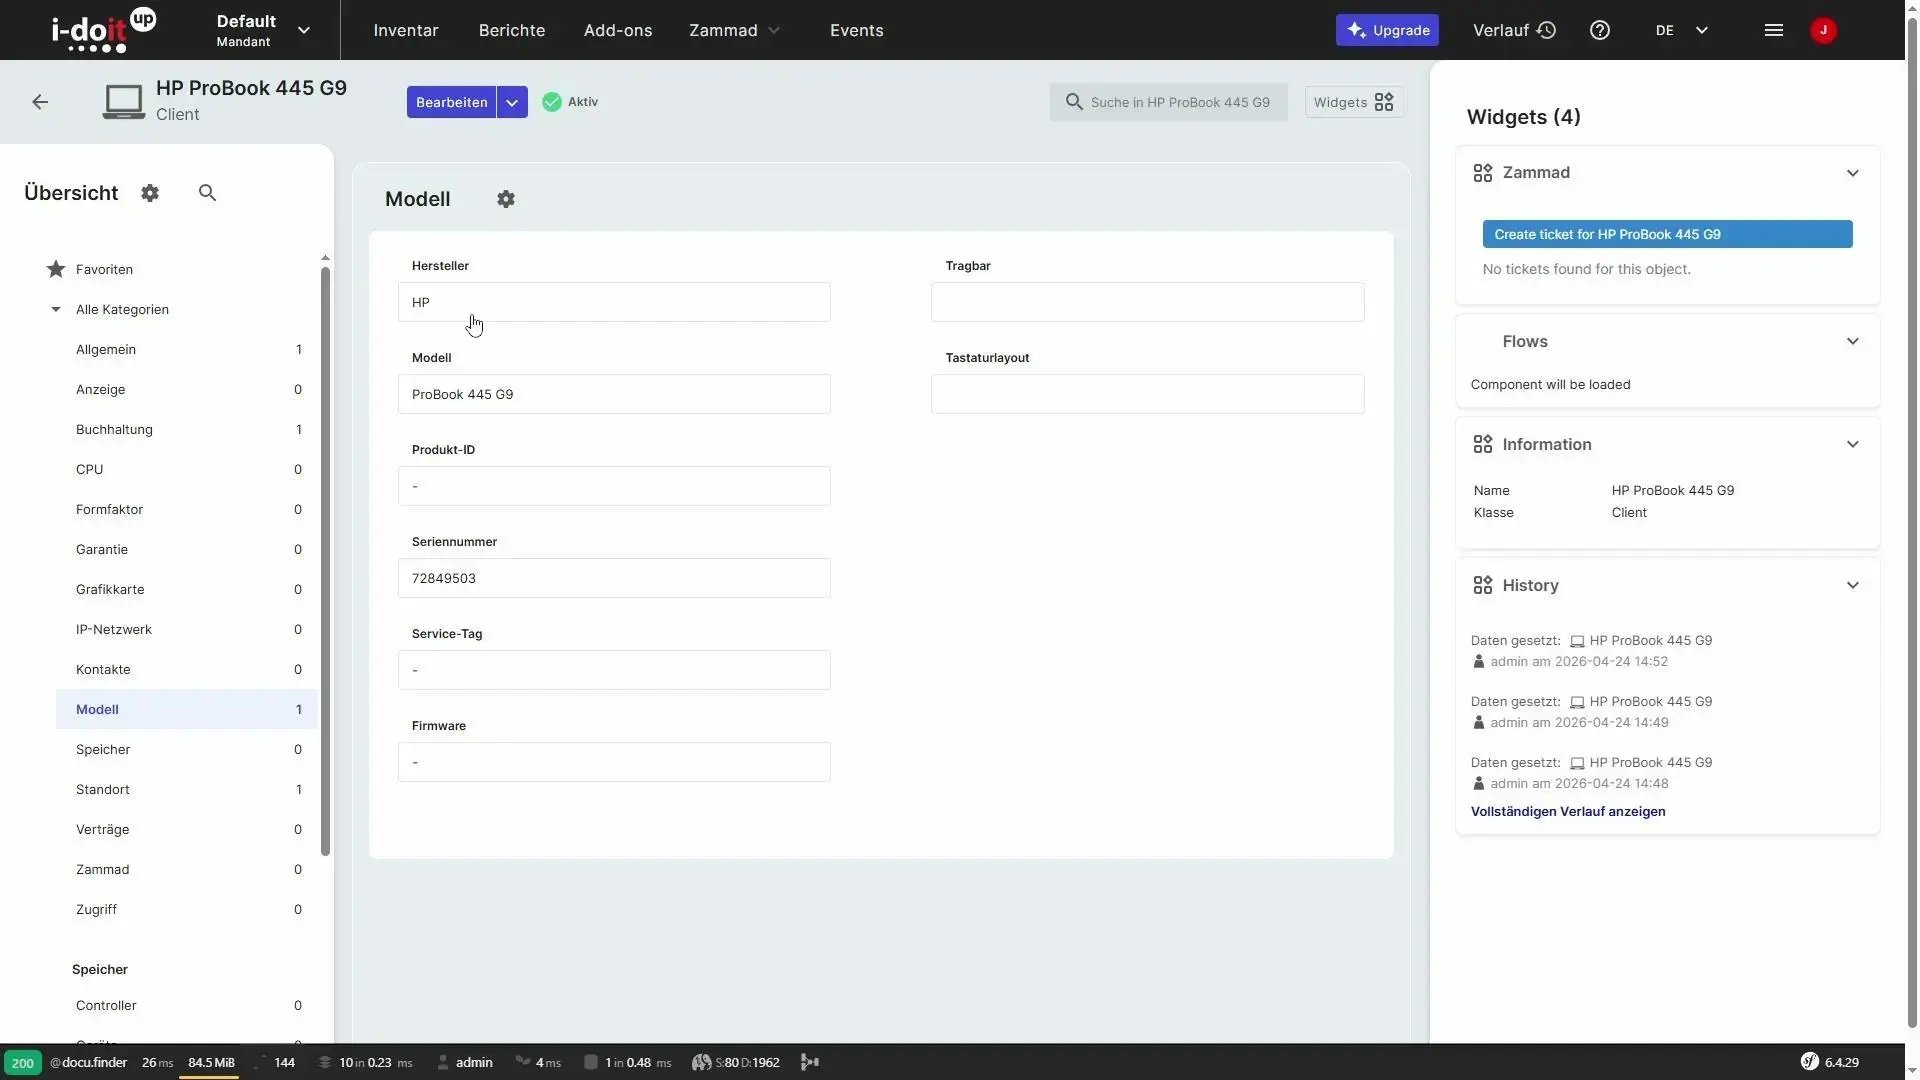The image size is (1920, 1080).
Task: Select the IP-Netzwerk category
Action: 187,629
